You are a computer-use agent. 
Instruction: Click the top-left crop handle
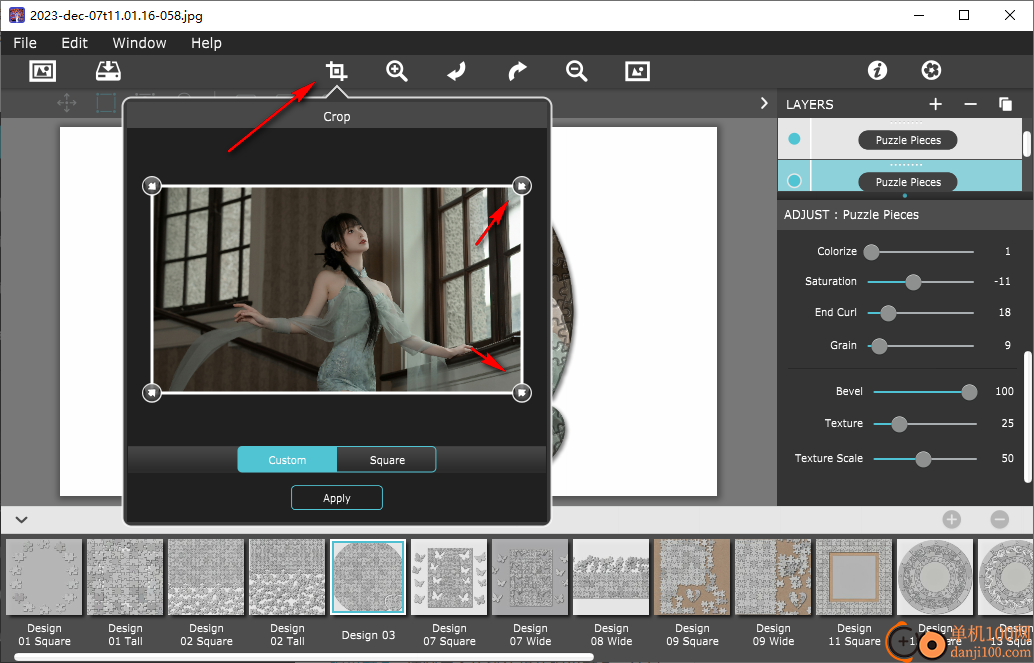point(152,186)
